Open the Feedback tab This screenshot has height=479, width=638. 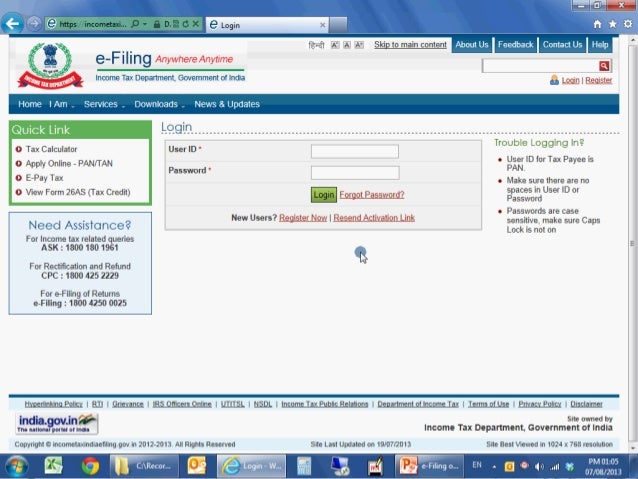point(516,45)
